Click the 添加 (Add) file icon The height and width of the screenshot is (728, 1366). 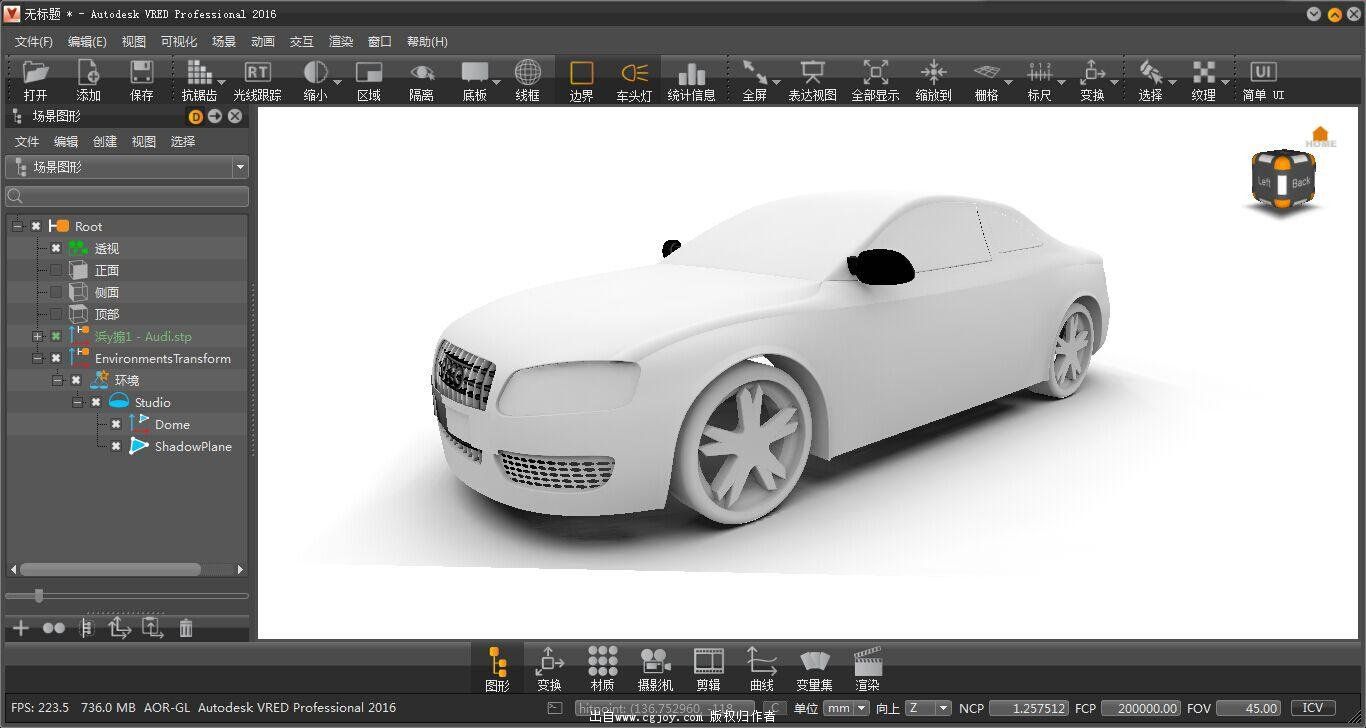click(x=88, y=72)
